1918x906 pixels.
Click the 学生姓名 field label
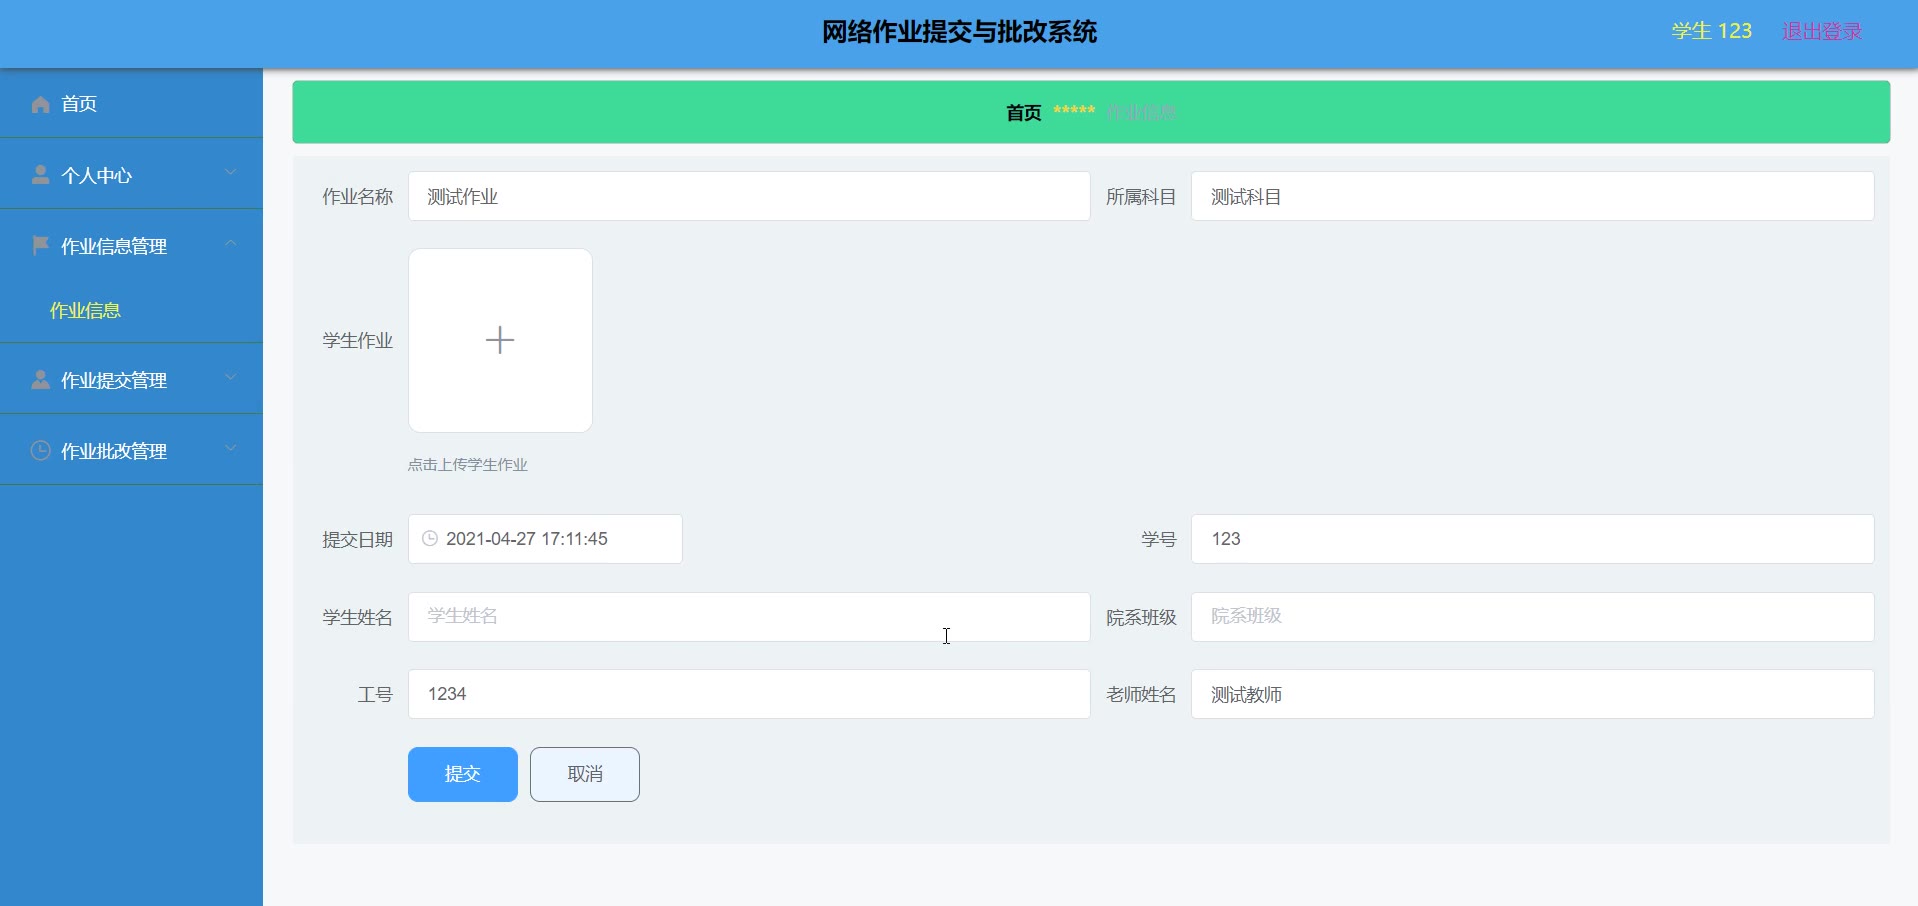tap(357, 618)
